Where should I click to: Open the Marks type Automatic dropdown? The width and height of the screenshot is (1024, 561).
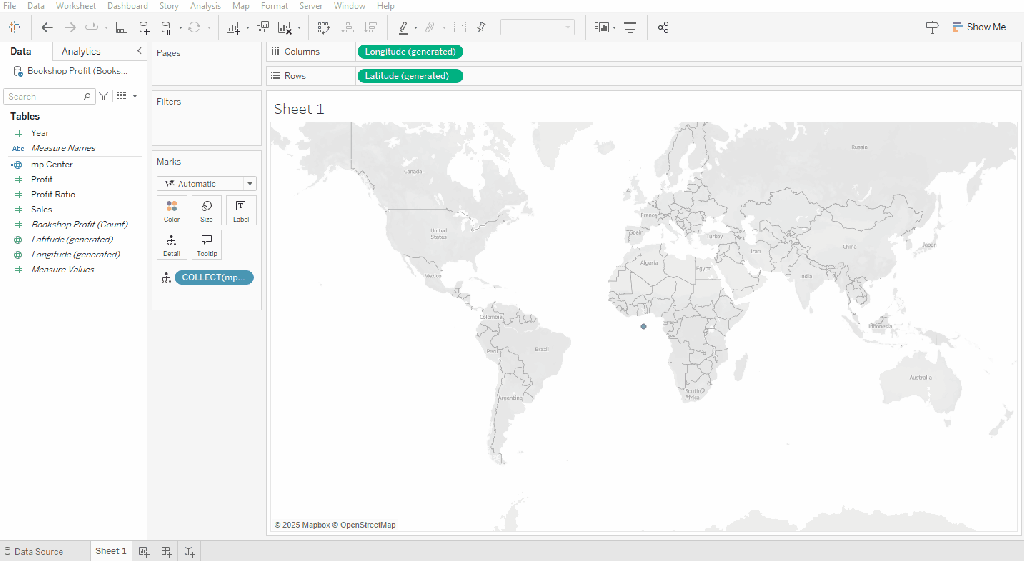(x=206, y=184)
